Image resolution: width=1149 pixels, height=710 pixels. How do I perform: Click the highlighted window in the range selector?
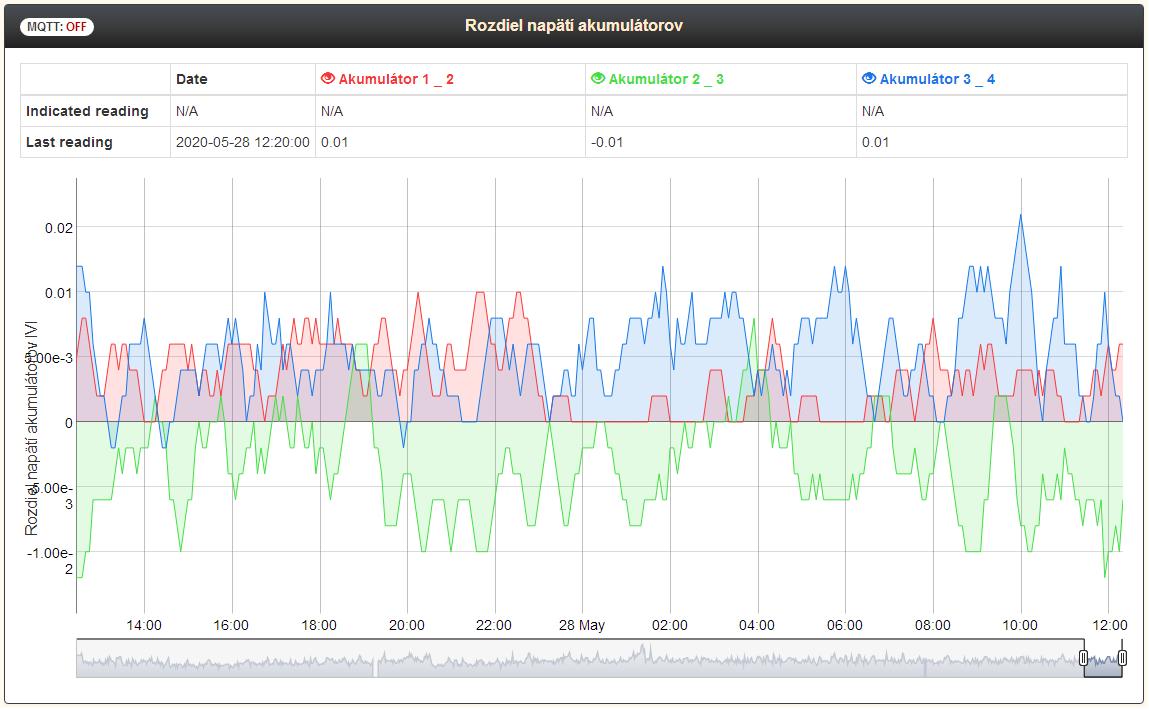coord(1103,660)
